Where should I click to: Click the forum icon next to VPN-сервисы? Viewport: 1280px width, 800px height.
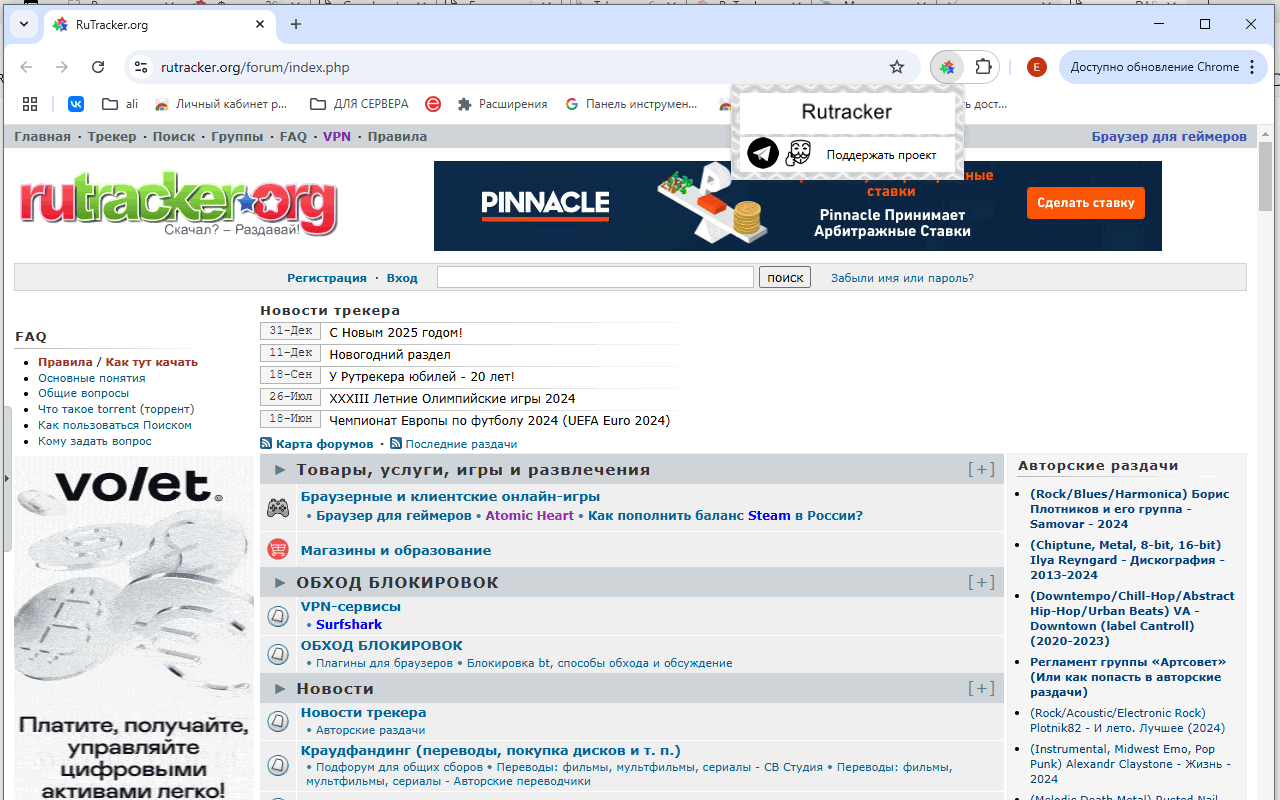click(x=278, y=615)
